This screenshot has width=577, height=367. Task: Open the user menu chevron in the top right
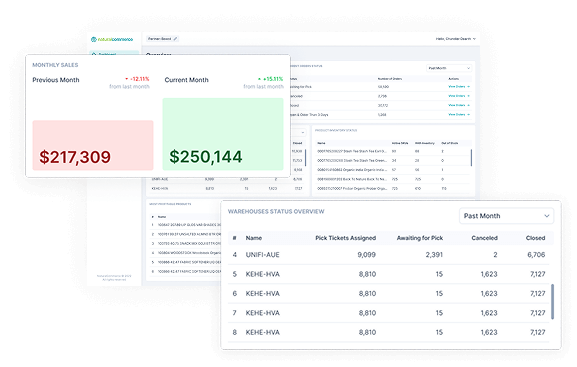click(474, 39)
